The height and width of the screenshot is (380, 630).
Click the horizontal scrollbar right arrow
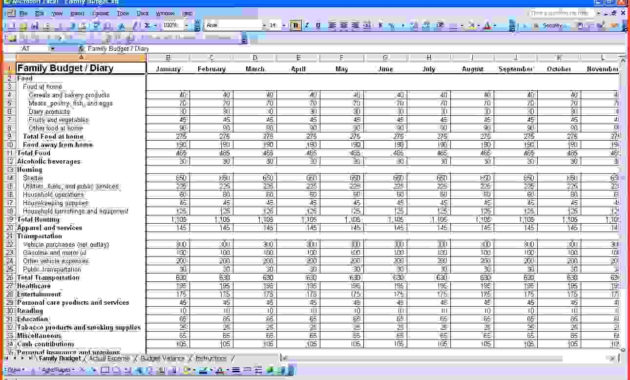click(613, 358)
